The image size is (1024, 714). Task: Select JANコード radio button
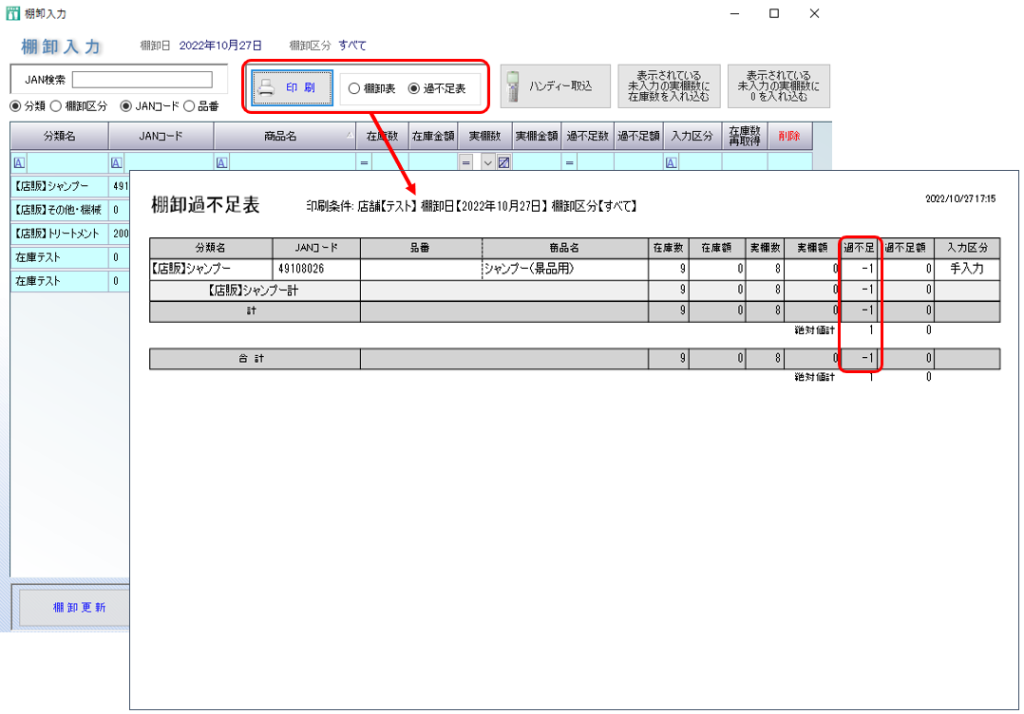pos(126,106)
